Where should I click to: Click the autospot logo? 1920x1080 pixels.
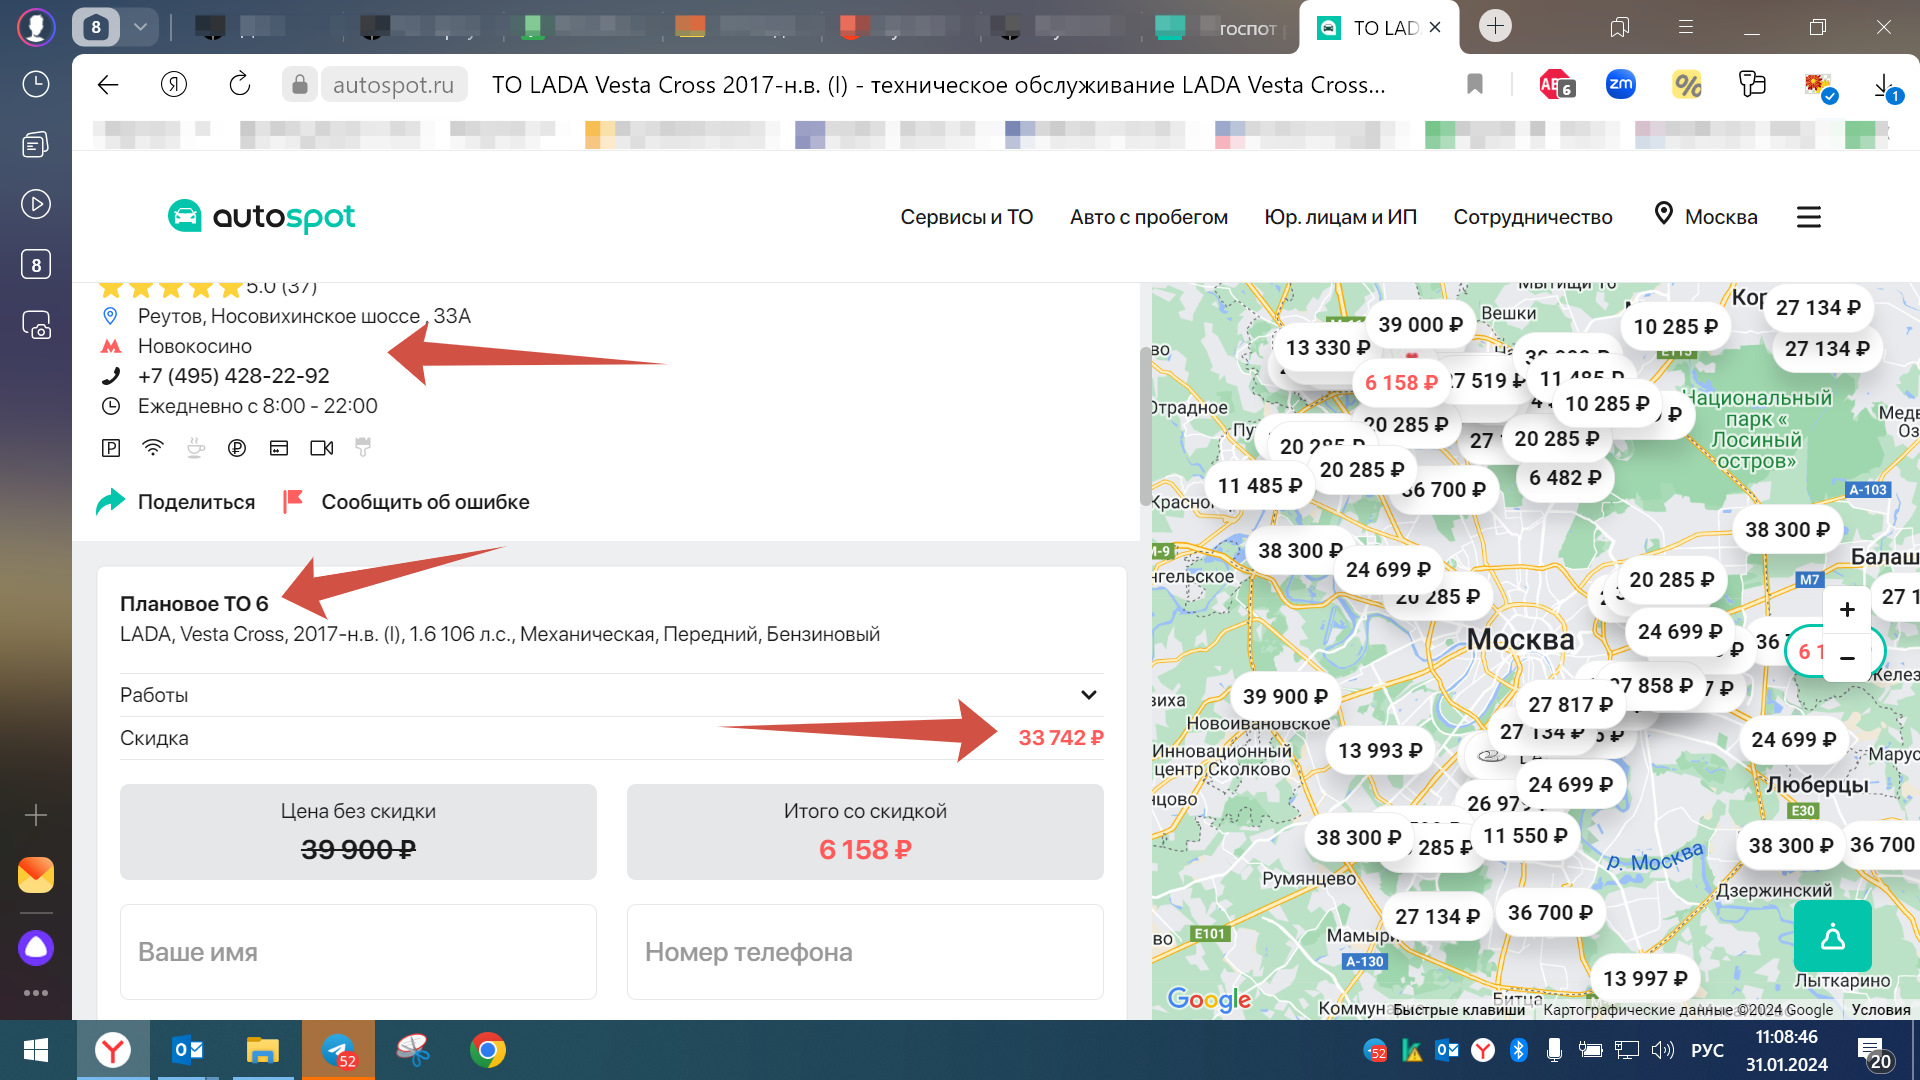[261, 216]
